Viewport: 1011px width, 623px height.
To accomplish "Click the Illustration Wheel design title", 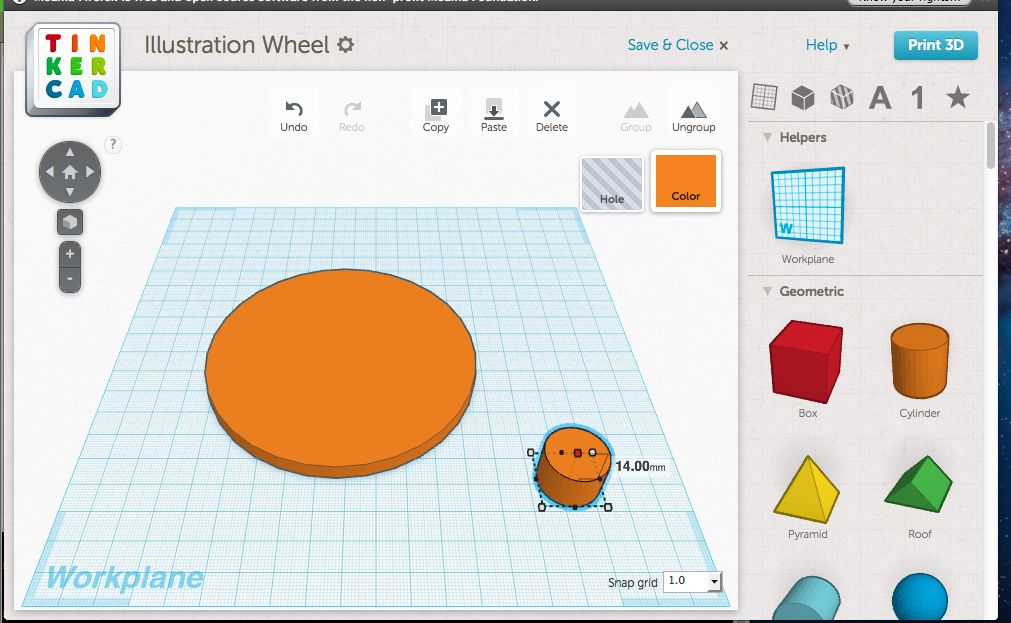I will point(237,44).
